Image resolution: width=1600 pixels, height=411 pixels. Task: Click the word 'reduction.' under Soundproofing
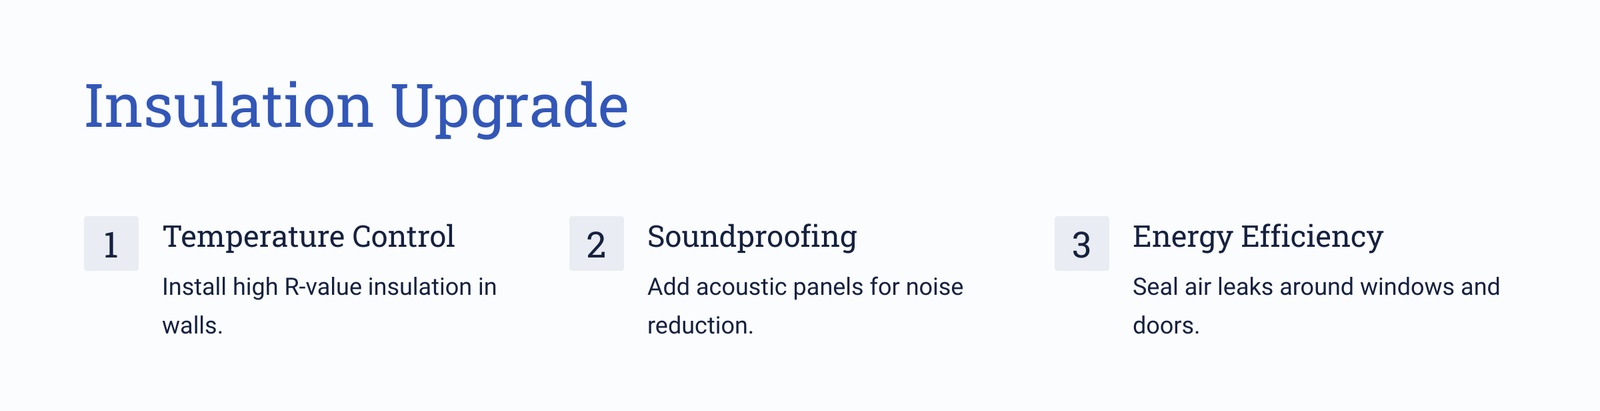[x=700, y=325]
